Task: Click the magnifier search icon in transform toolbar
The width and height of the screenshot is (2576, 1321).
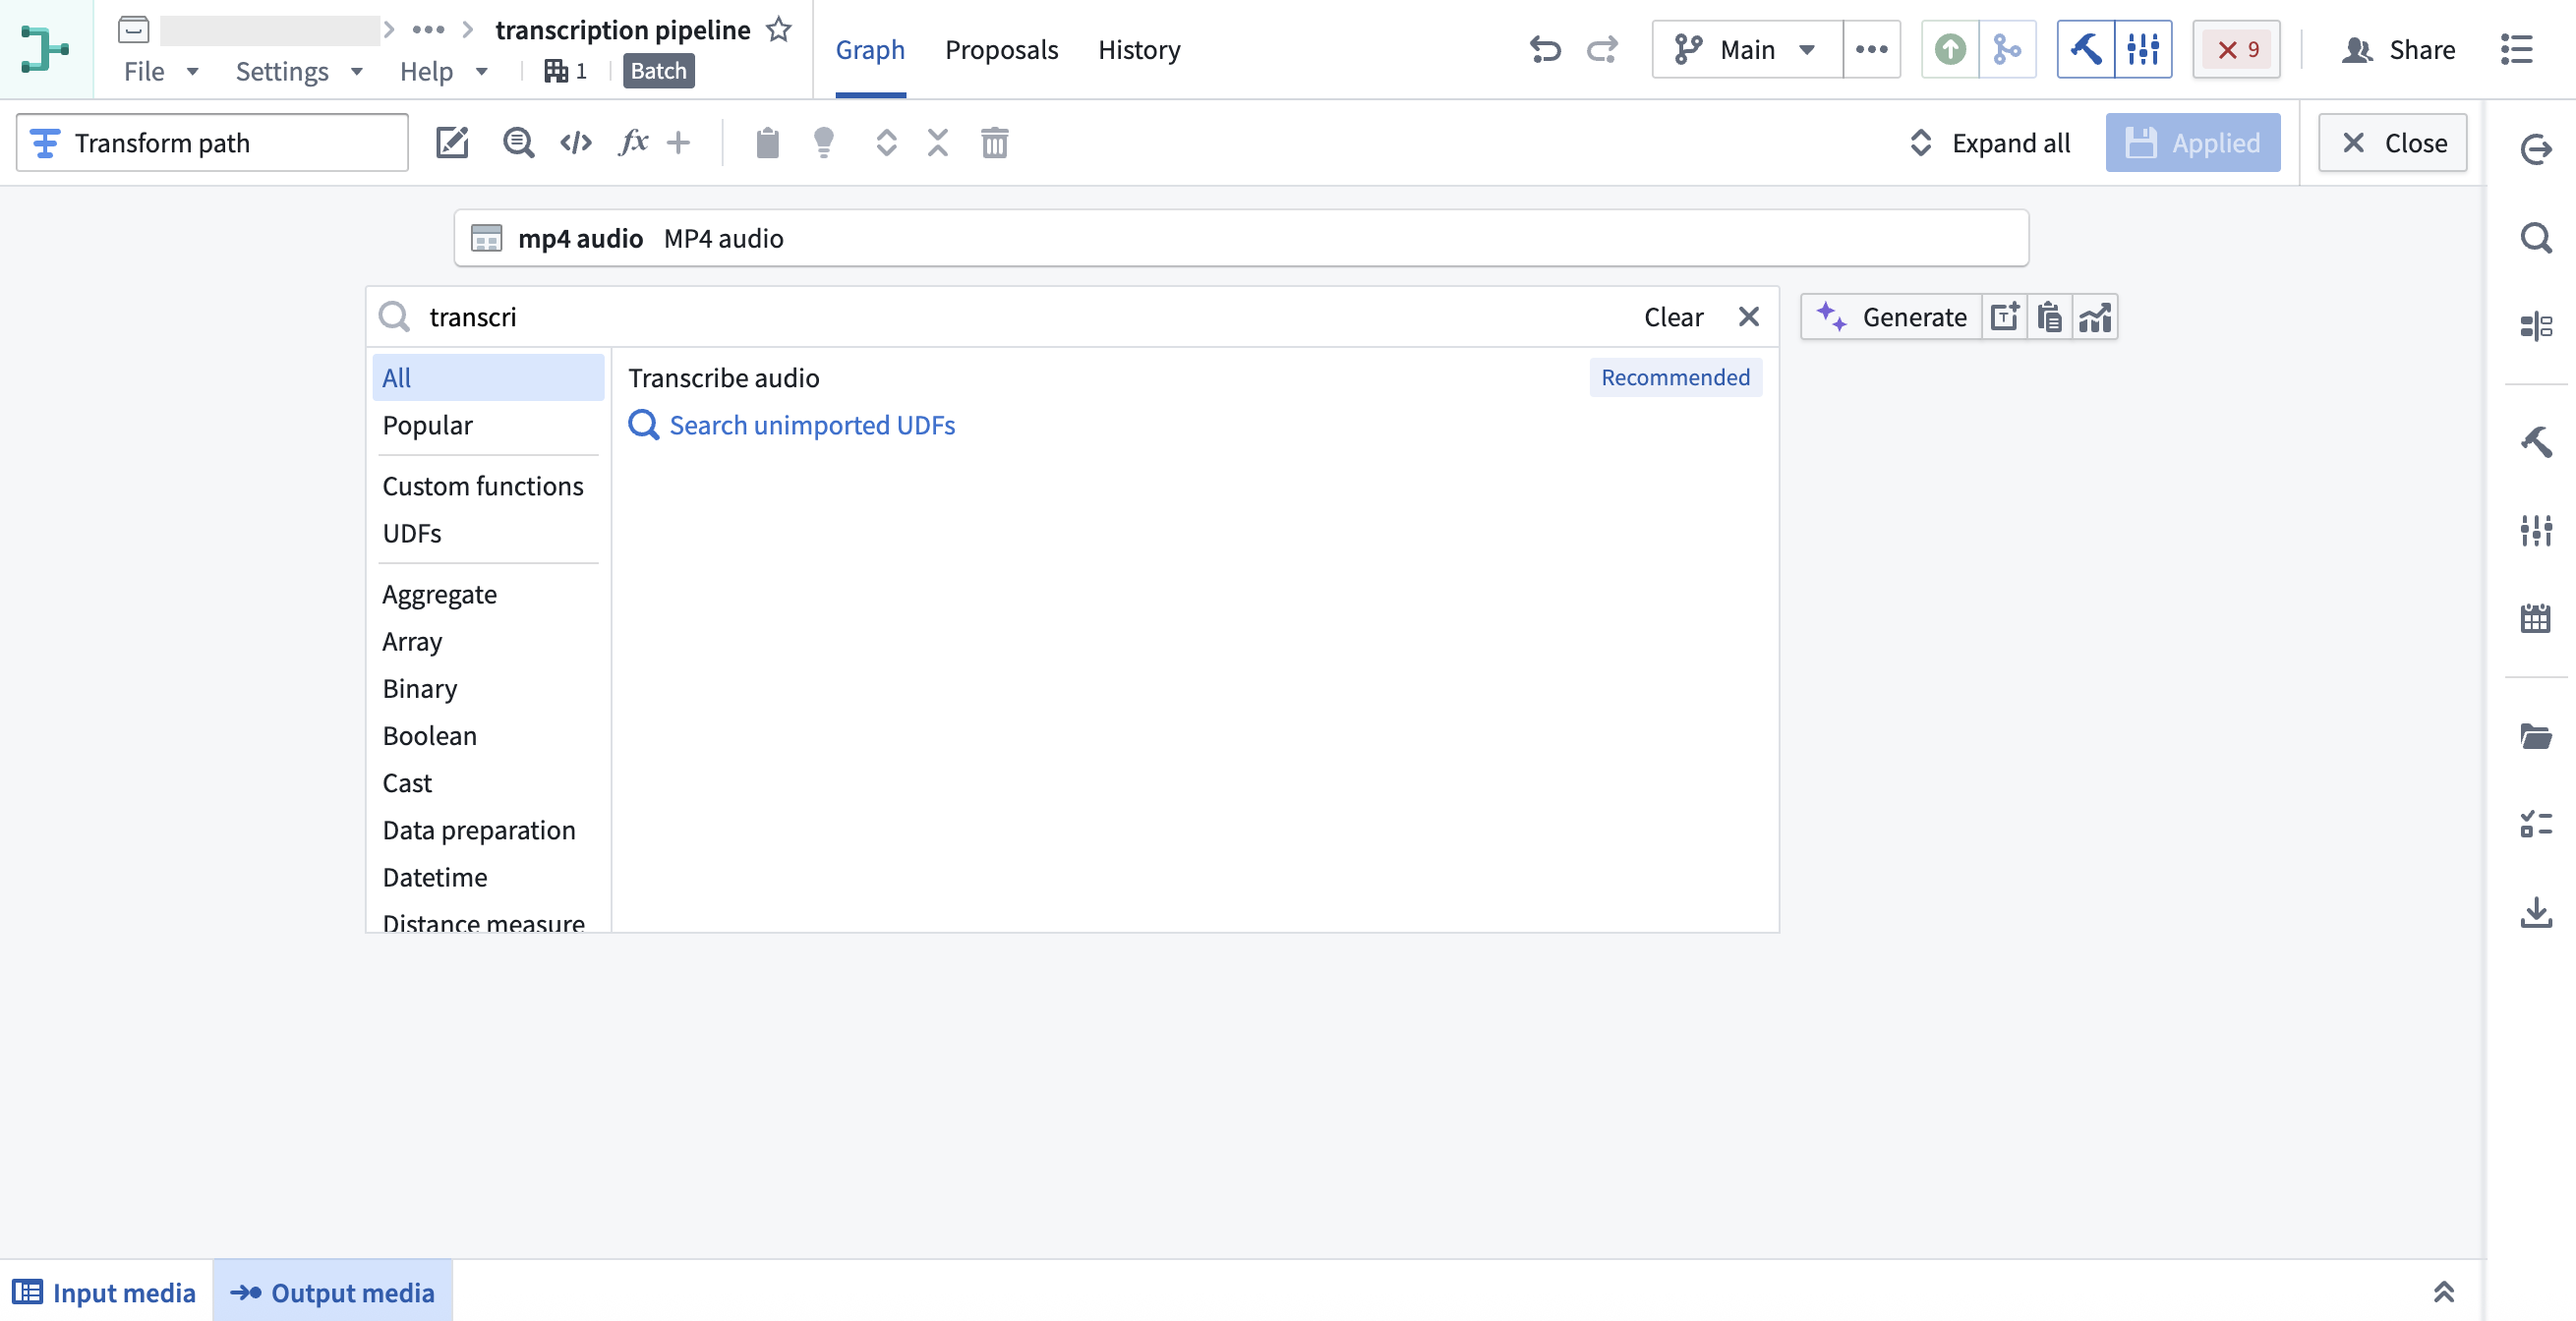Action: click(518, 143)
